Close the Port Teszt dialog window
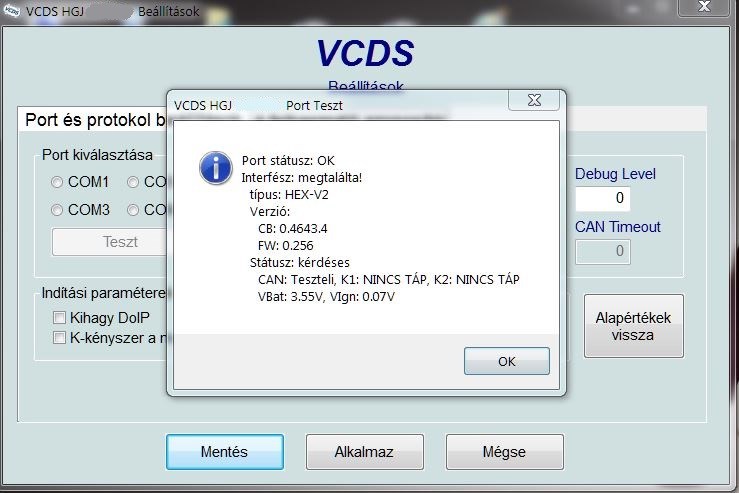This screenshot has height=493, width=739. pyautogui.click(x=534, y=100)
